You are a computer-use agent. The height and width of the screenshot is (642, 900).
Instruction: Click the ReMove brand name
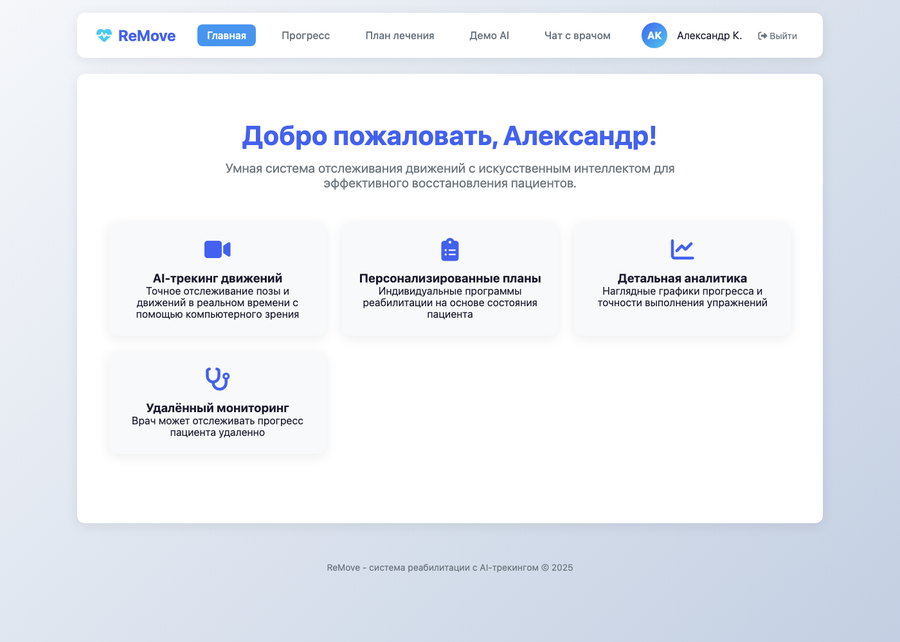pos(147,36)
